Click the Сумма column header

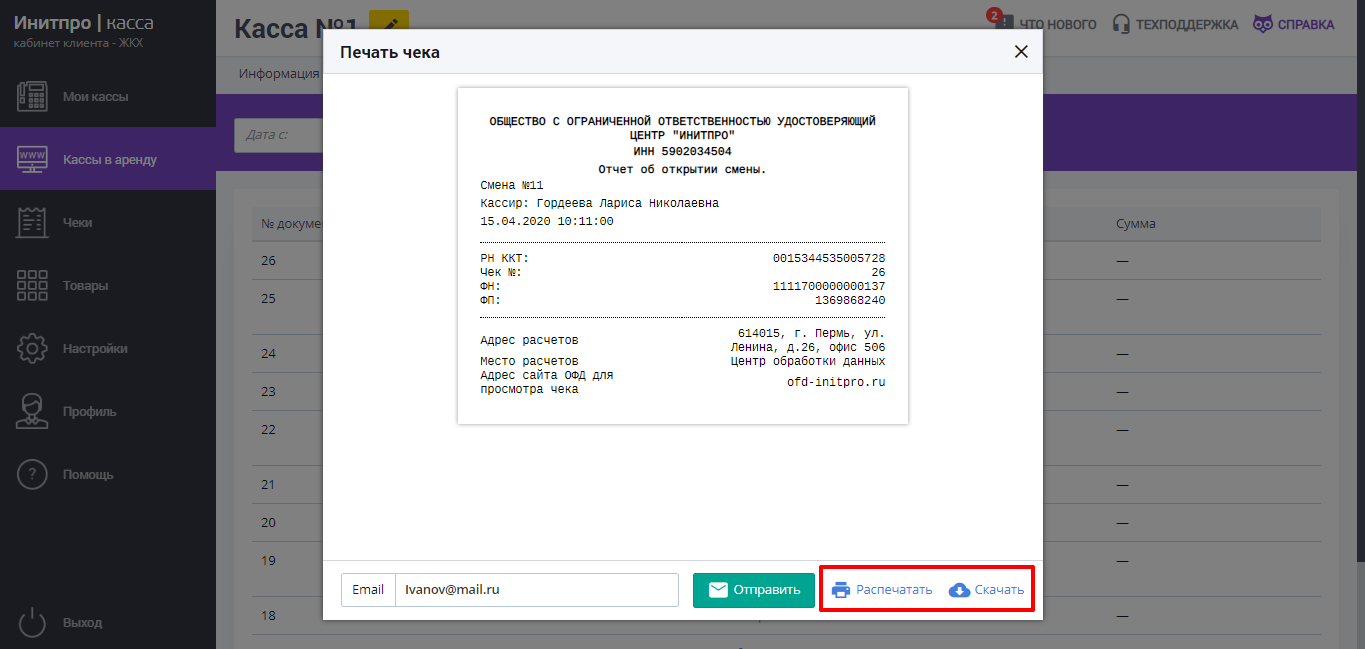tap(1135, 224)
